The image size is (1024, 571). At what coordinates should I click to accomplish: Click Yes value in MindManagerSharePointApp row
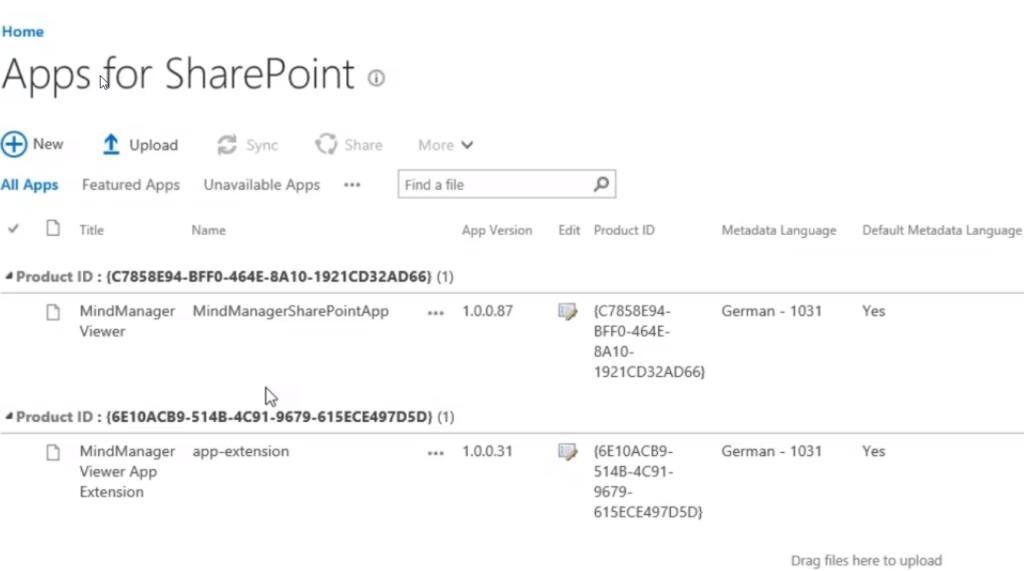coord(874,311)
